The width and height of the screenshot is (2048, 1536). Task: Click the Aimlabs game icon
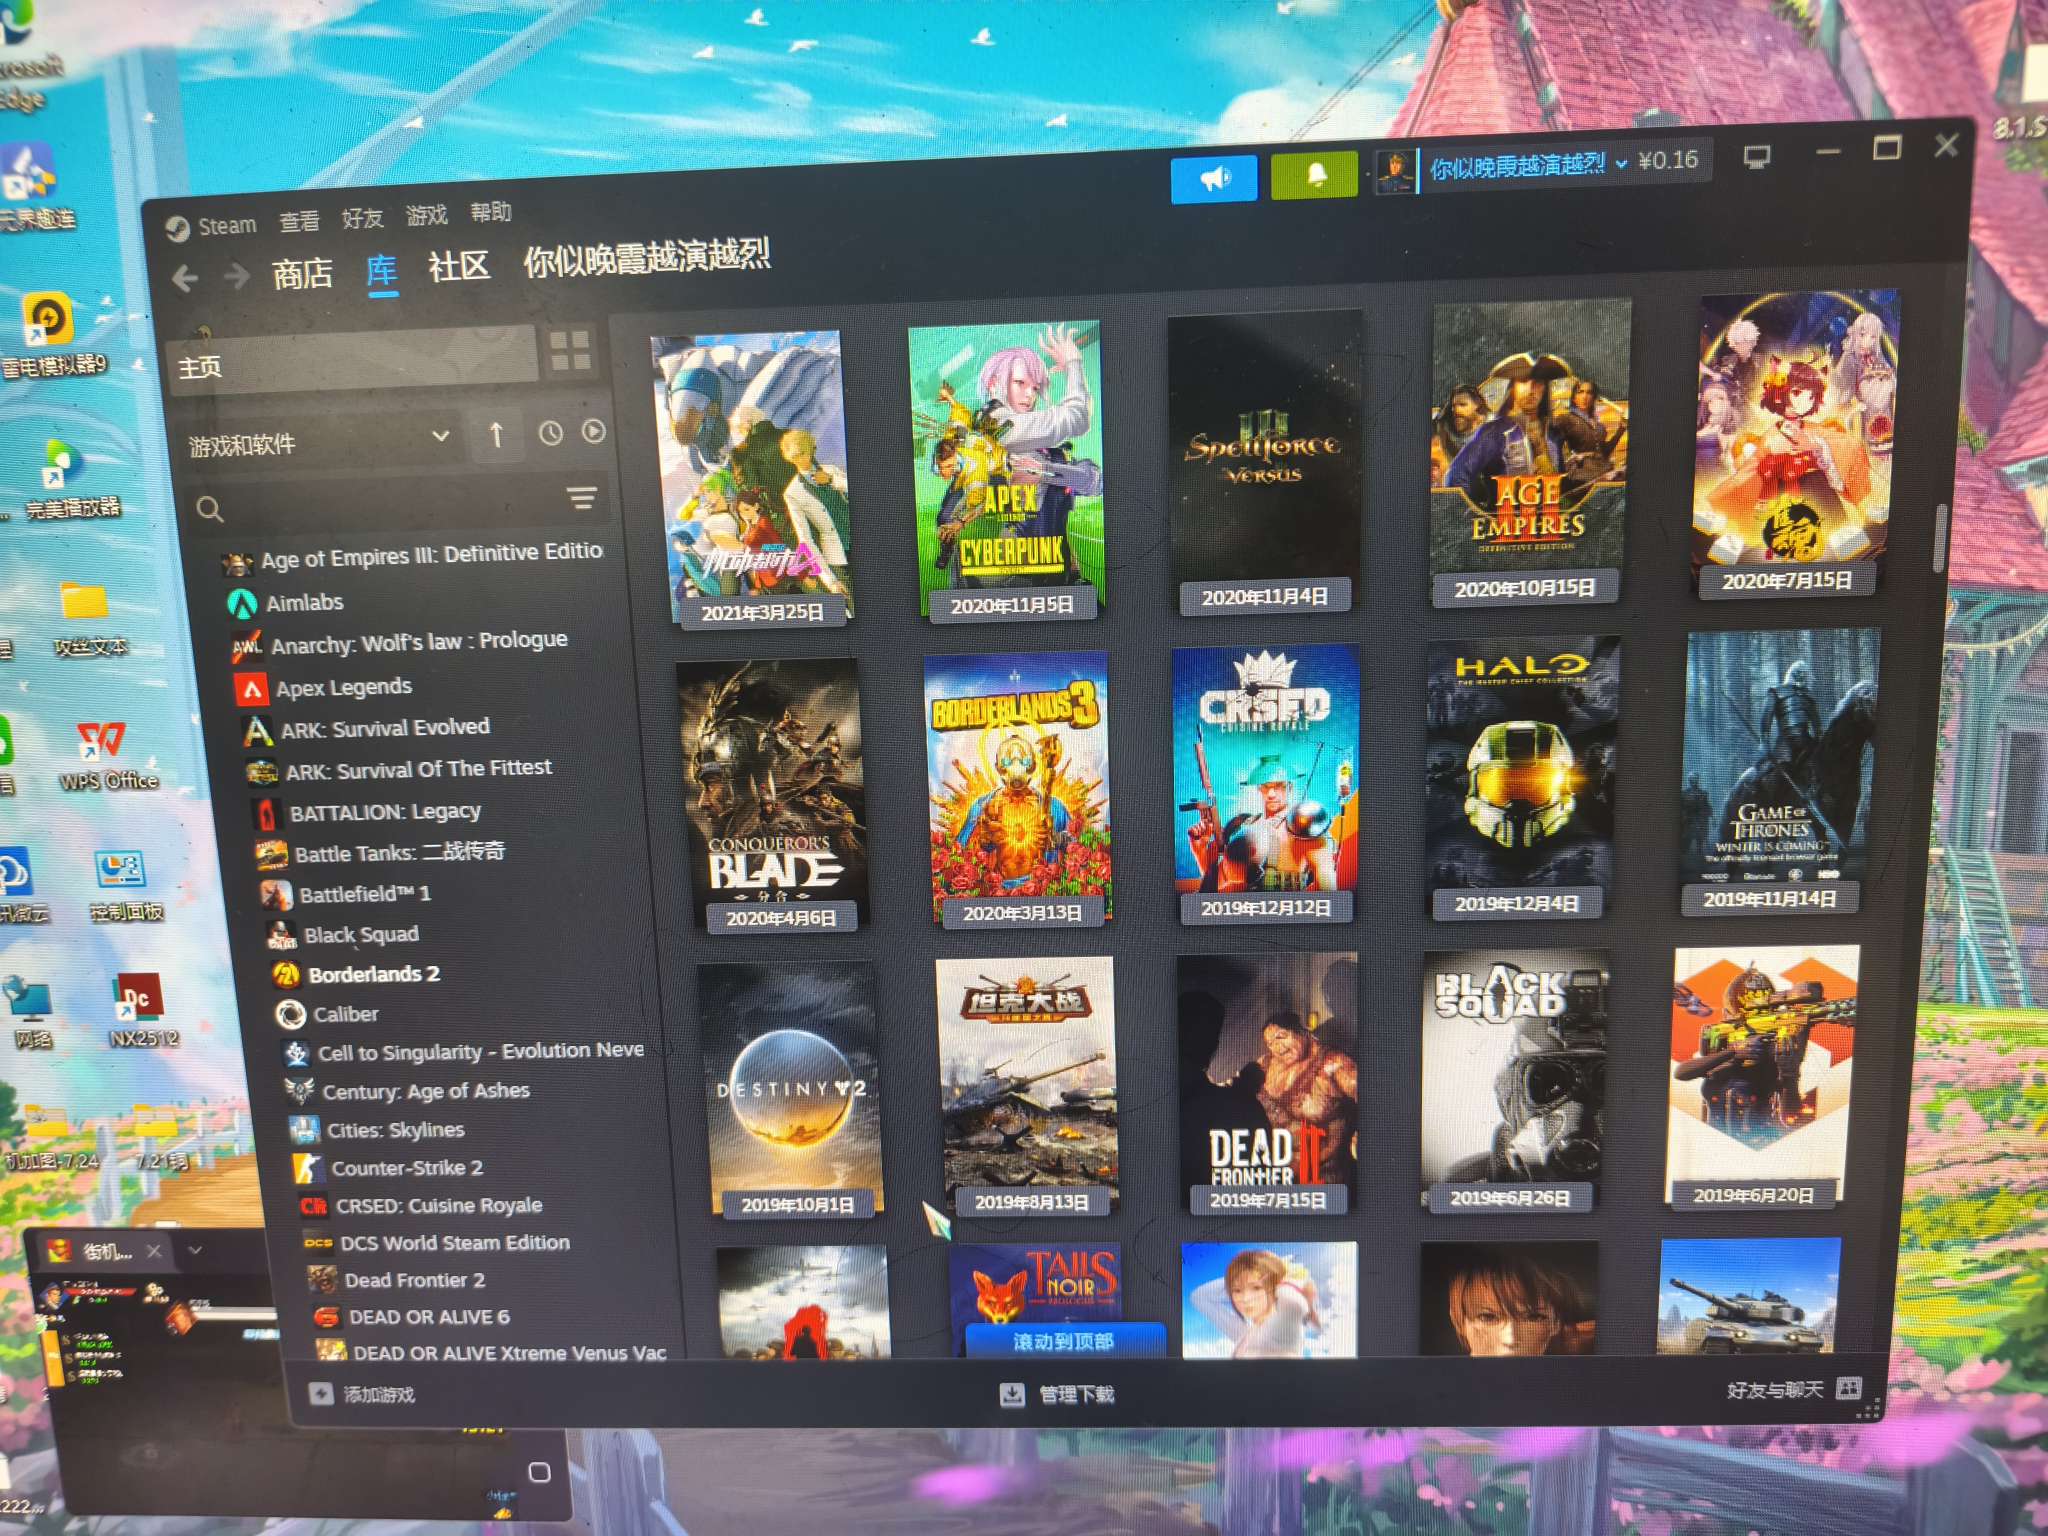pos(242,604)
